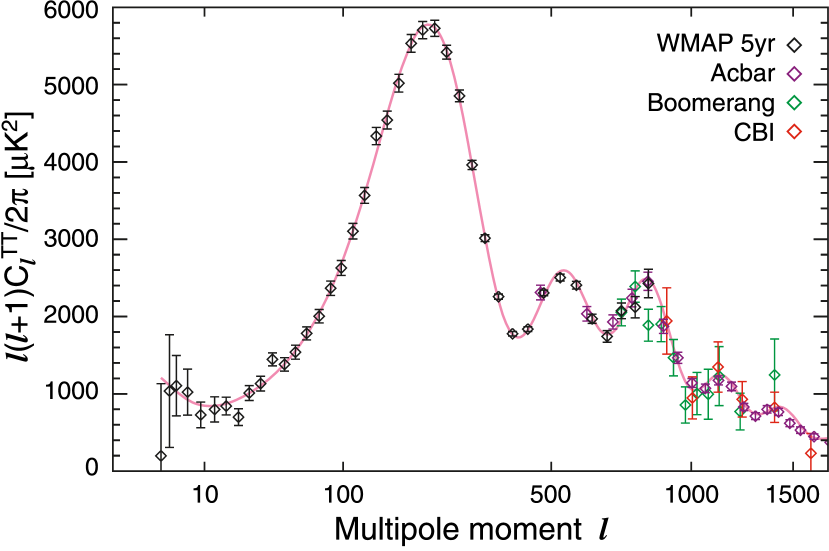Click the green diamond legend marker
829x551 pixels.
point(794,102)
